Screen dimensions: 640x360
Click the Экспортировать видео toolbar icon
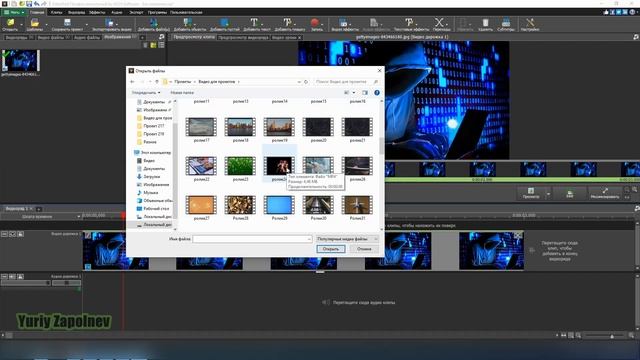[111, 24]
